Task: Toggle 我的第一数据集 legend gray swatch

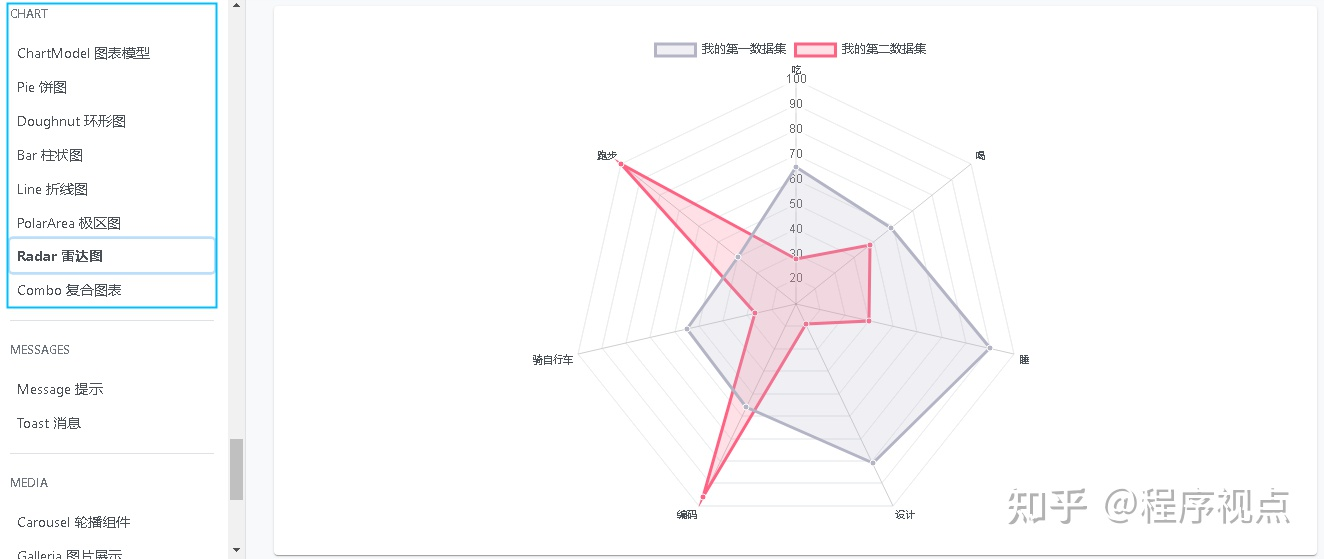Action: coord(675,49)
